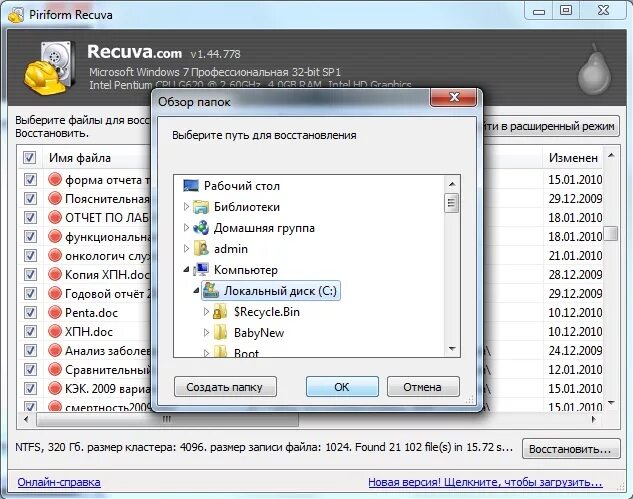The height and width of the screenshot is (499, 633).
Task: Expand the BabyNew folder node
Action: point(206,333)
